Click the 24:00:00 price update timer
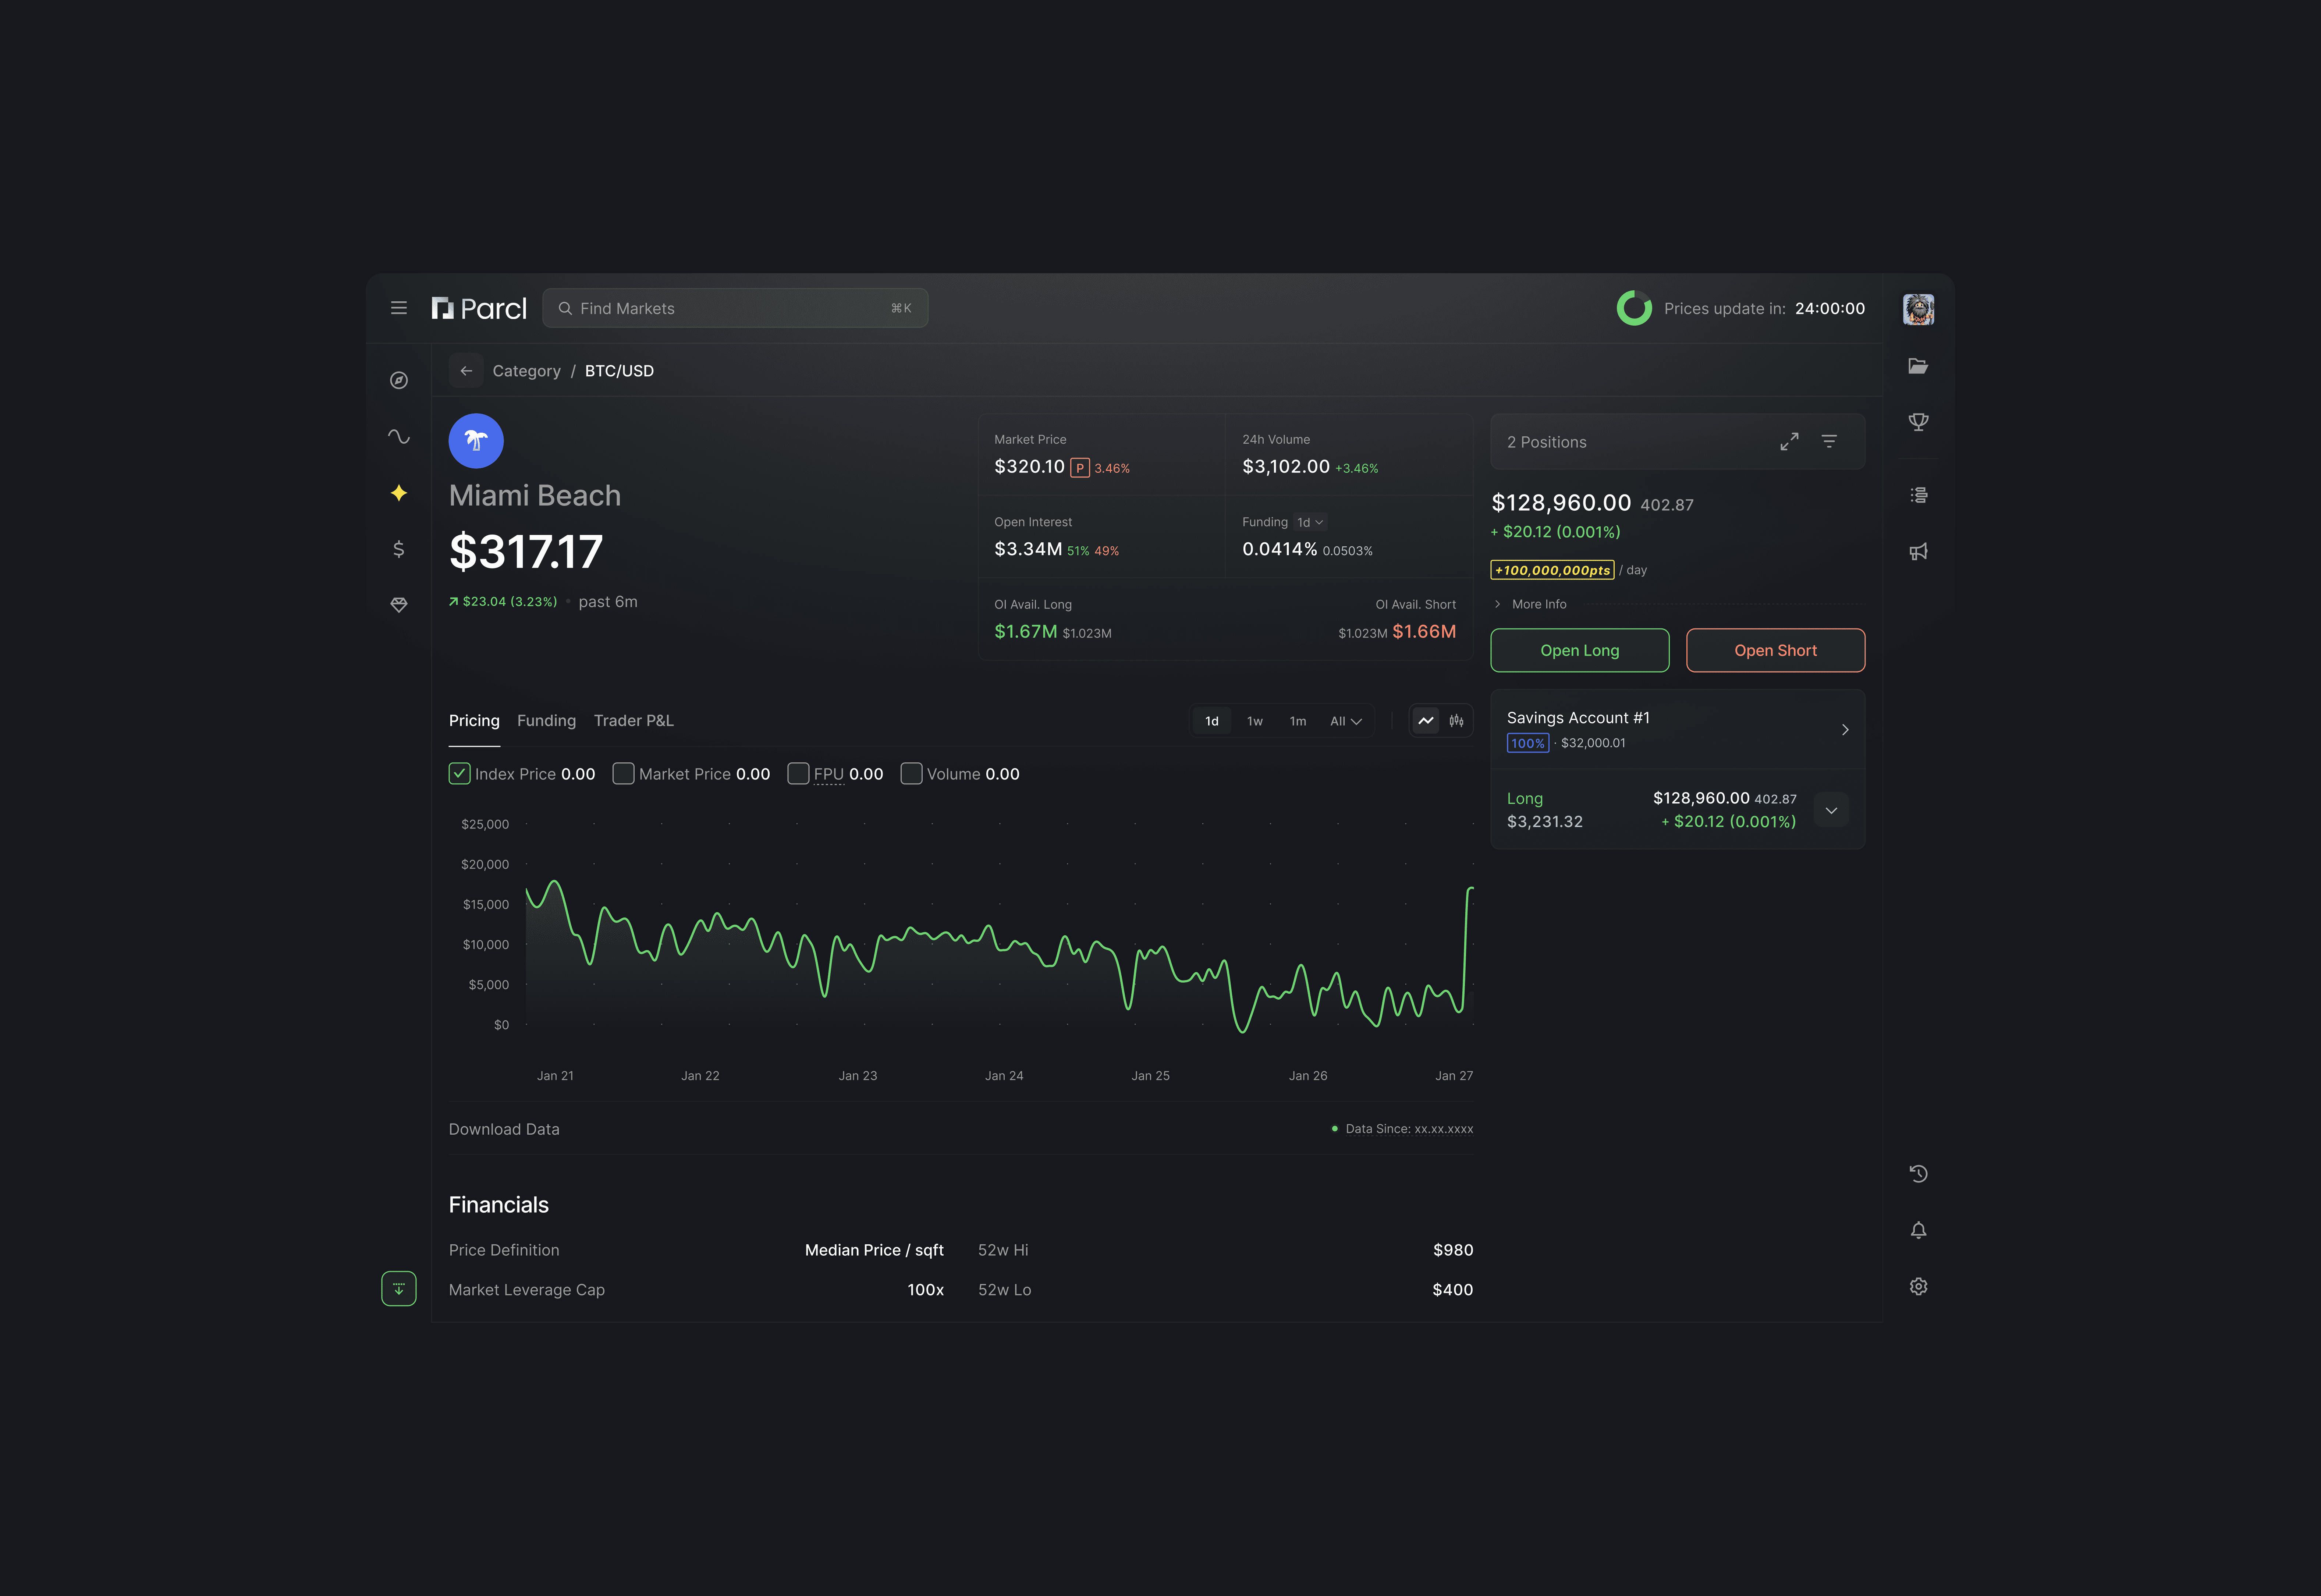 (1829, 309)
